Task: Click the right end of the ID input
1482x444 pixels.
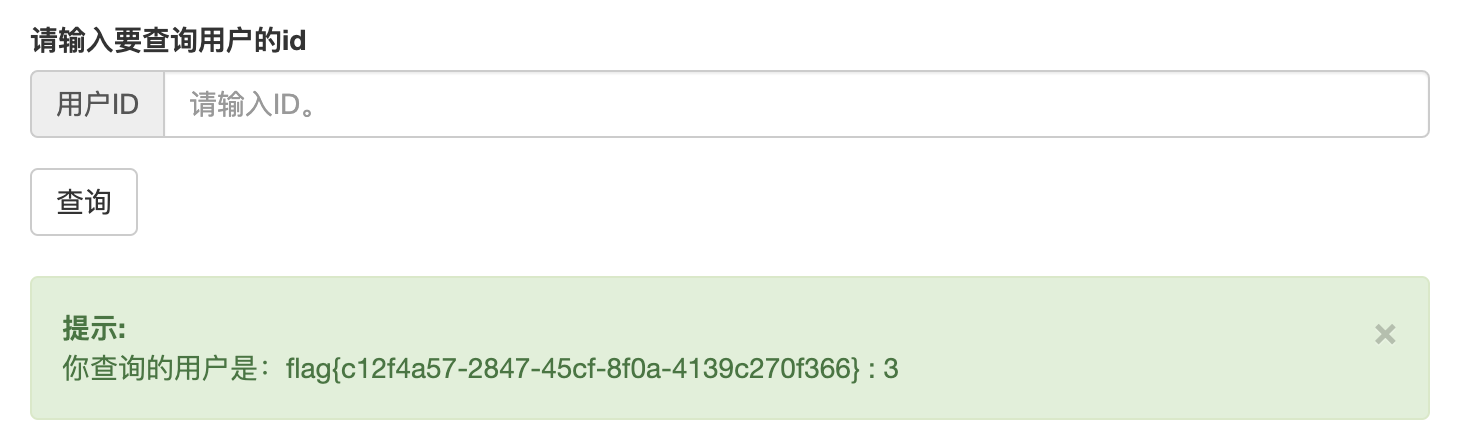Action: pos(1400,104)
